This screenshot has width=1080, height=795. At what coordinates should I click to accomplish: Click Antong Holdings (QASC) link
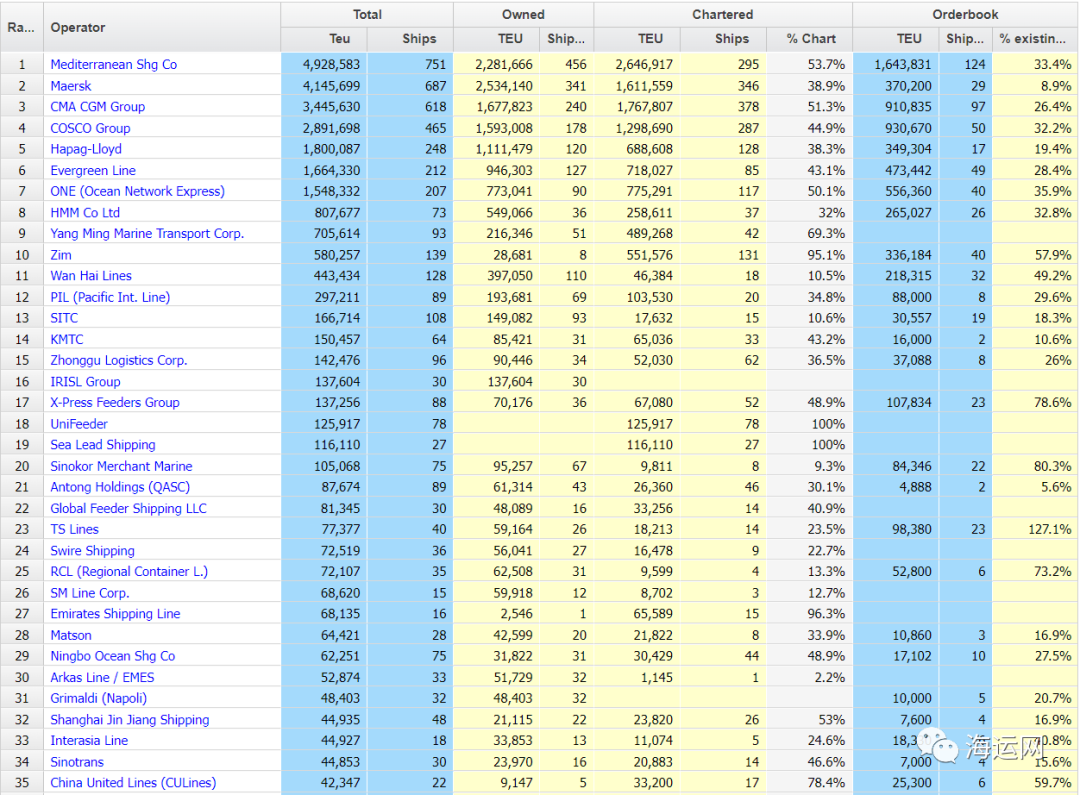click(x=120, y=487)
